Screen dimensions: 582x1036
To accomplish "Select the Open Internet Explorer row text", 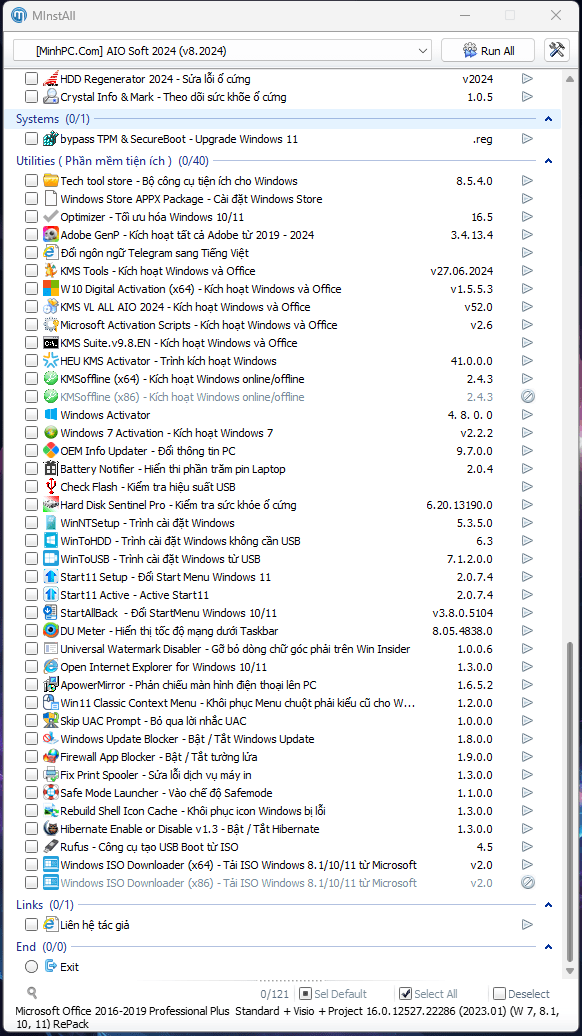I will (164, 667).
